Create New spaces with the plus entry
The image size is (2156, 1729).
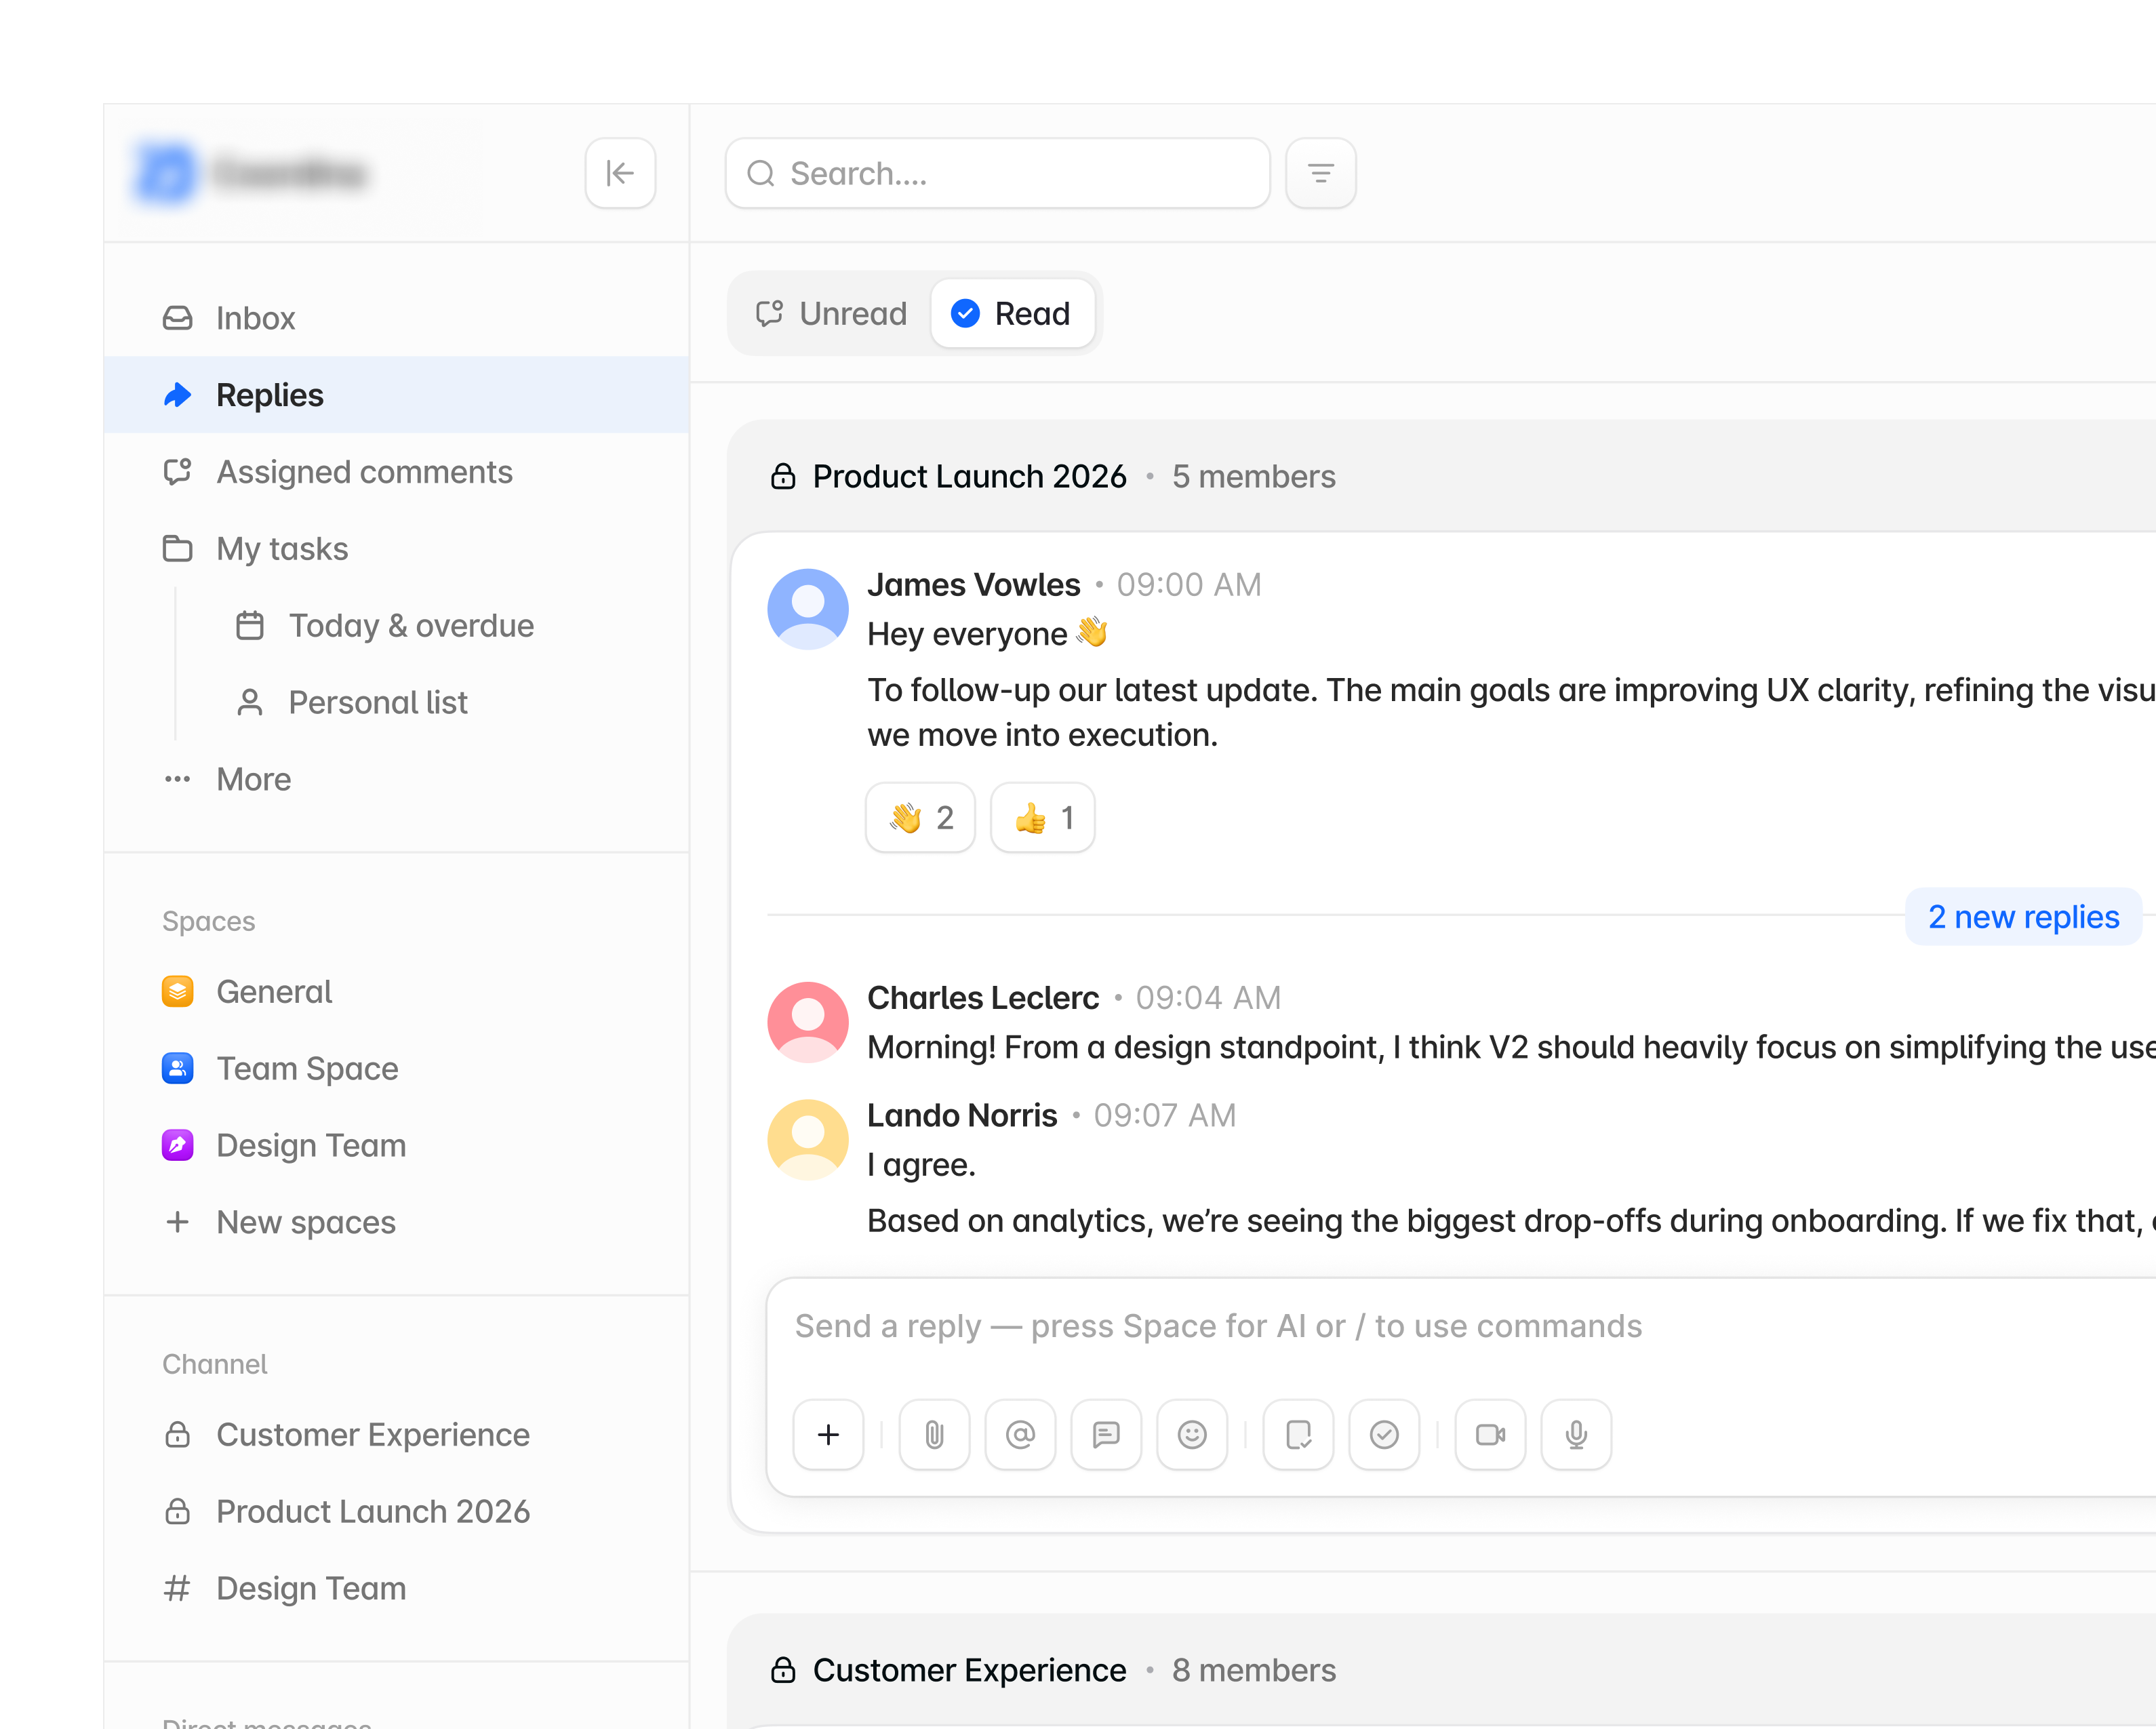coord(396,1222)
